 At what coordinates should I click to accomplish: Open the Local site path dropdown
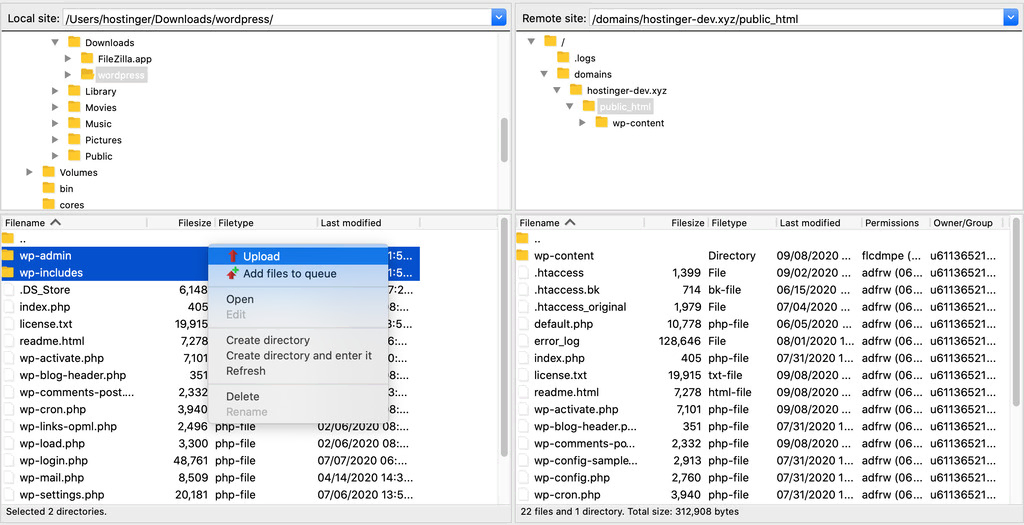coord(499,18)
